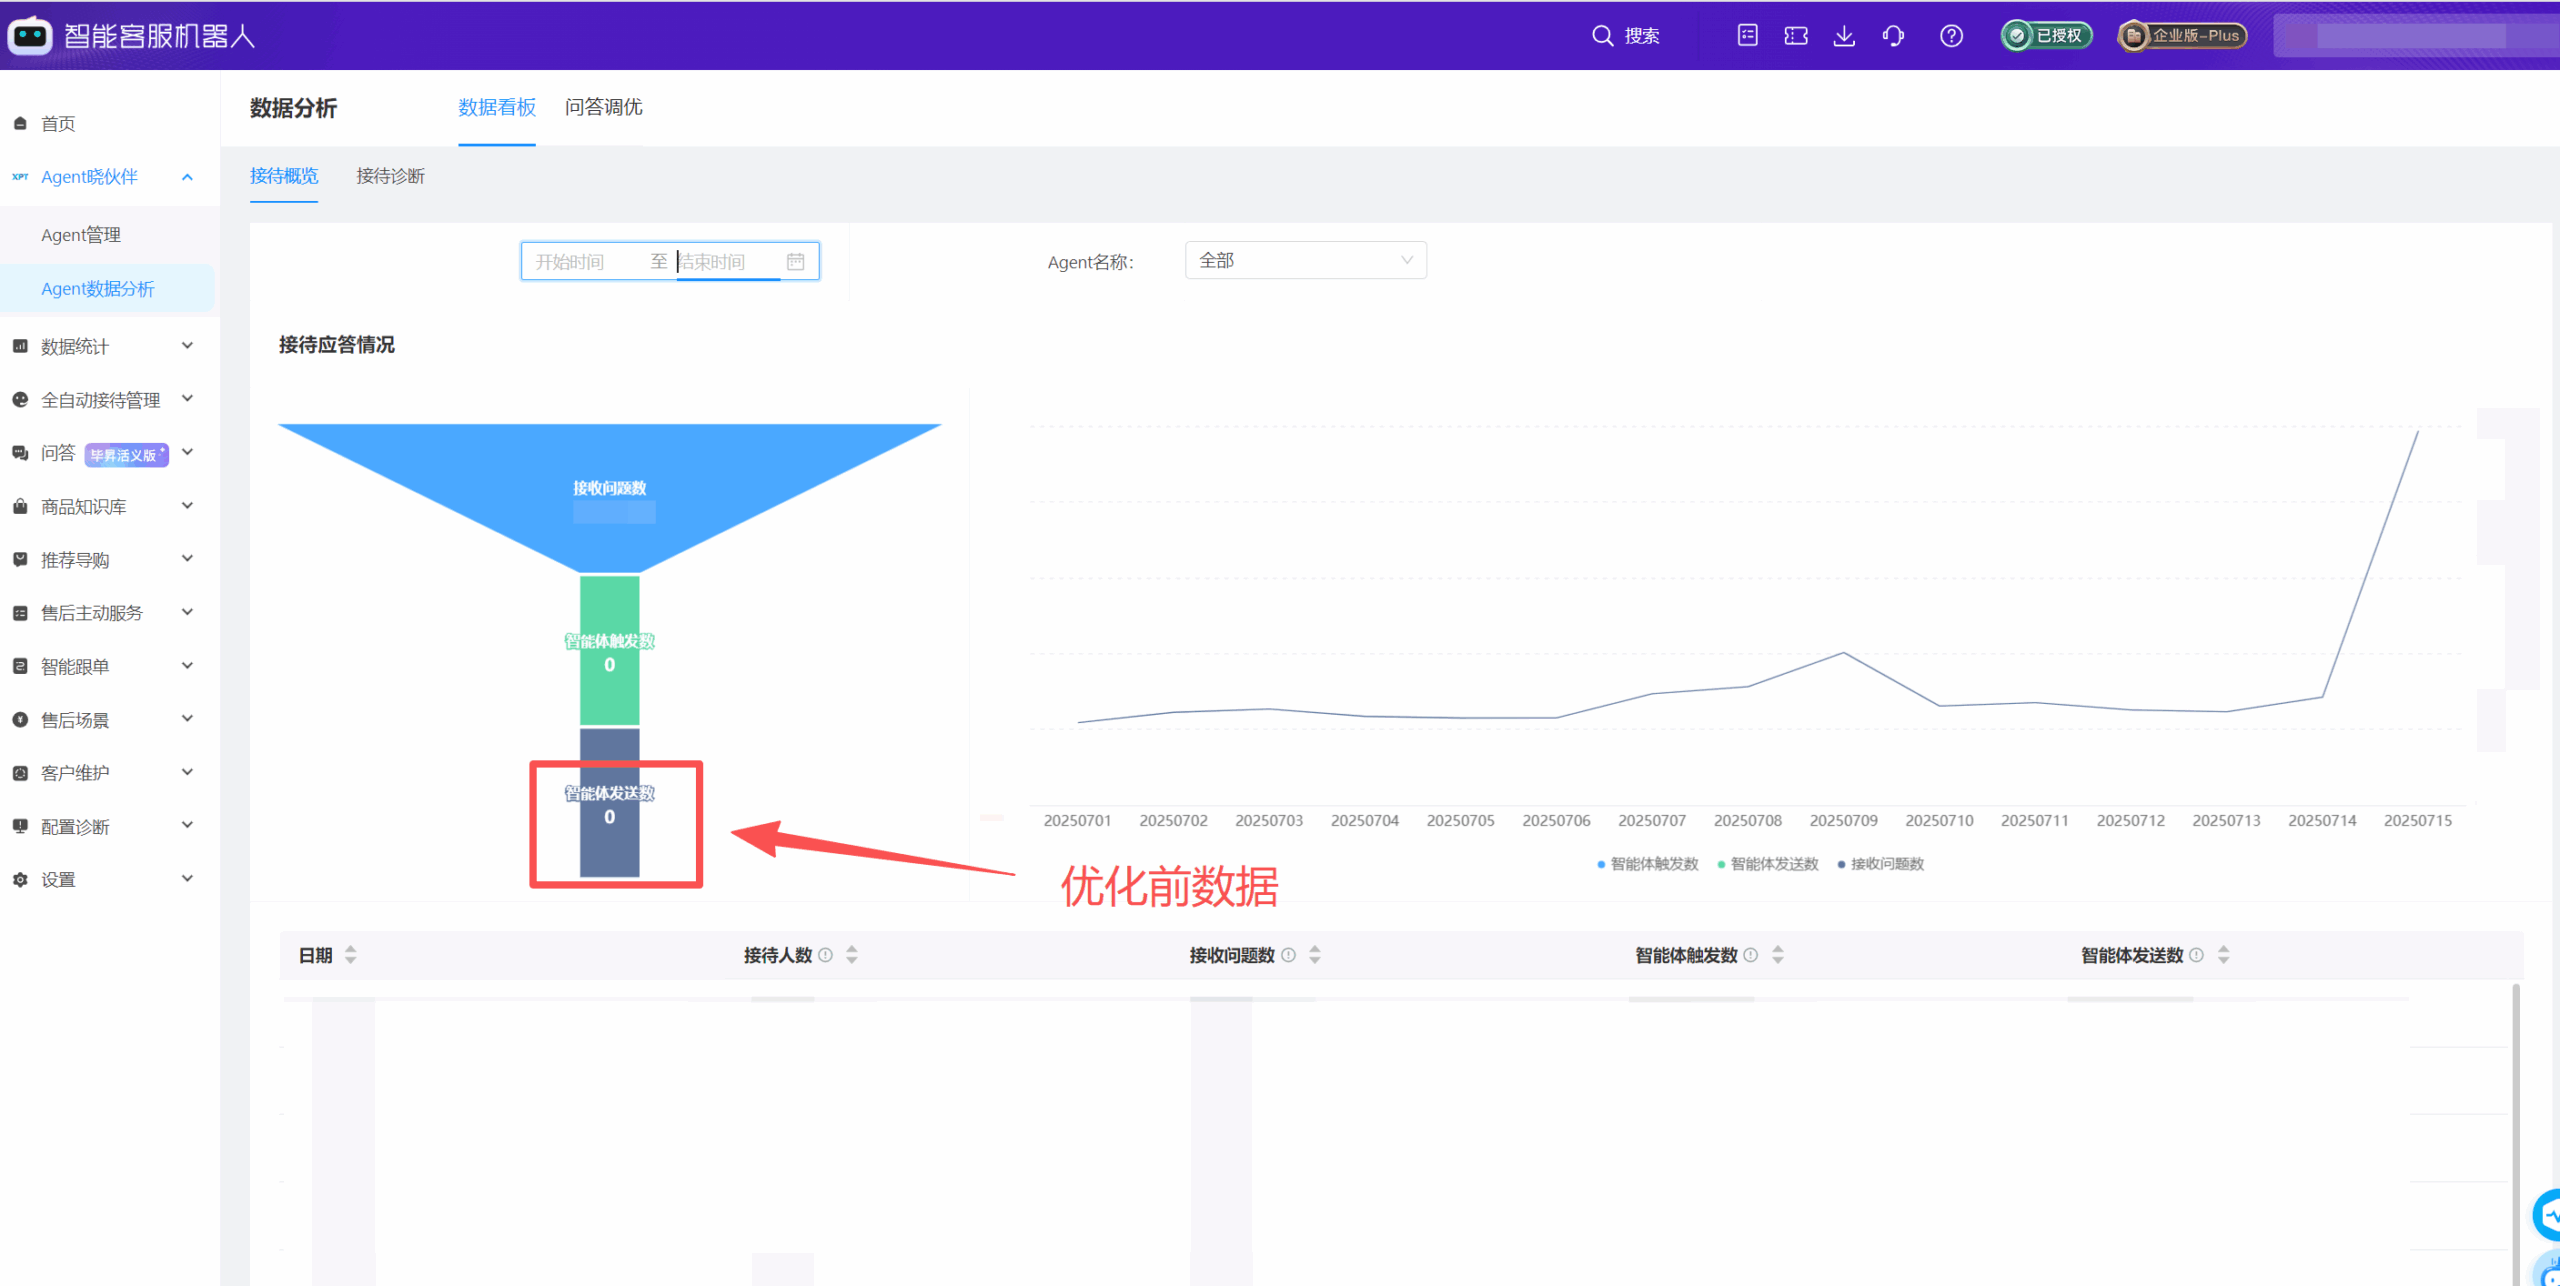
Task: Expand the 数据统计 sidebar menu
Action: pos(187,345)
